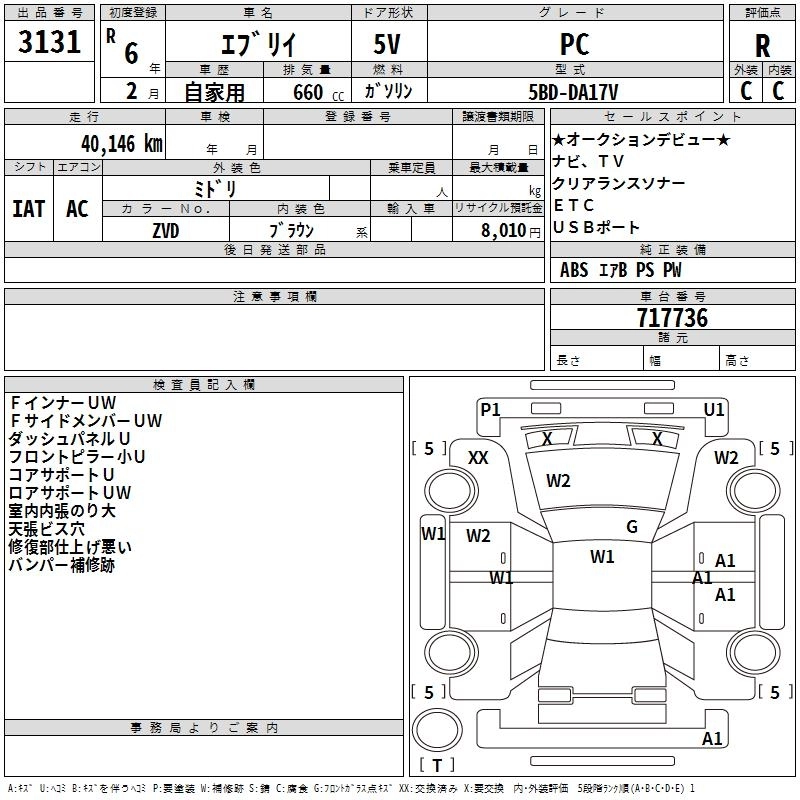Select the model code 5BD-DA17V

(573, 92)
